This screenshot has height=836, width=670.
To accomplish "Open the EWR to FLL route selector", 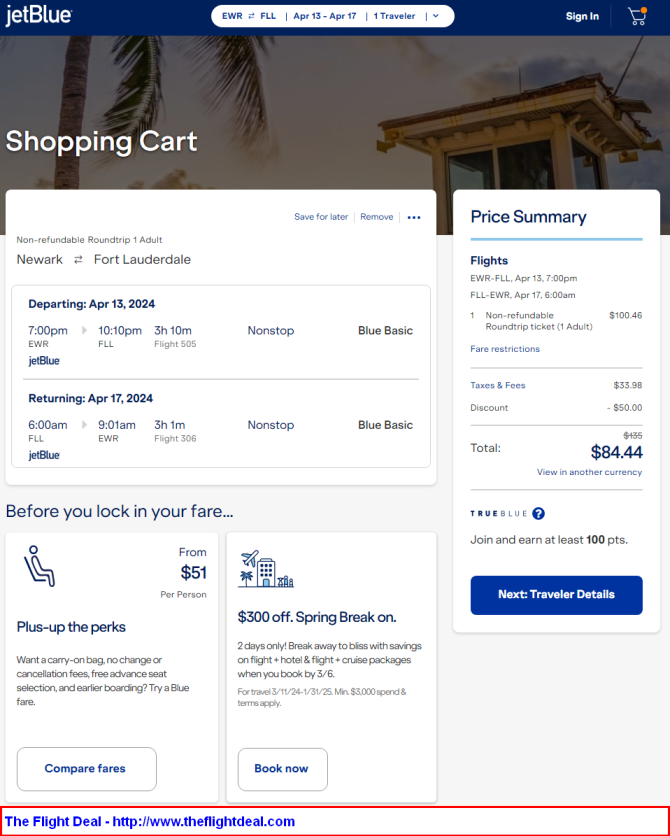I will [x=248, y=16].
